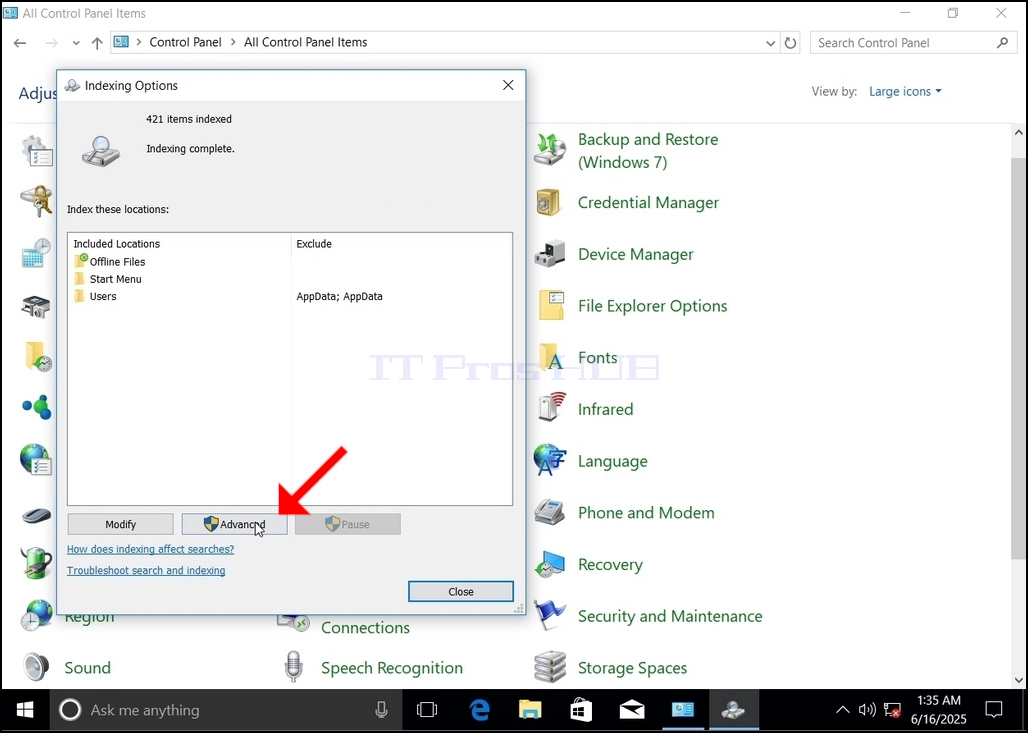
Task: Open the View by Large icons dropdown
Action: click(905, 91)
